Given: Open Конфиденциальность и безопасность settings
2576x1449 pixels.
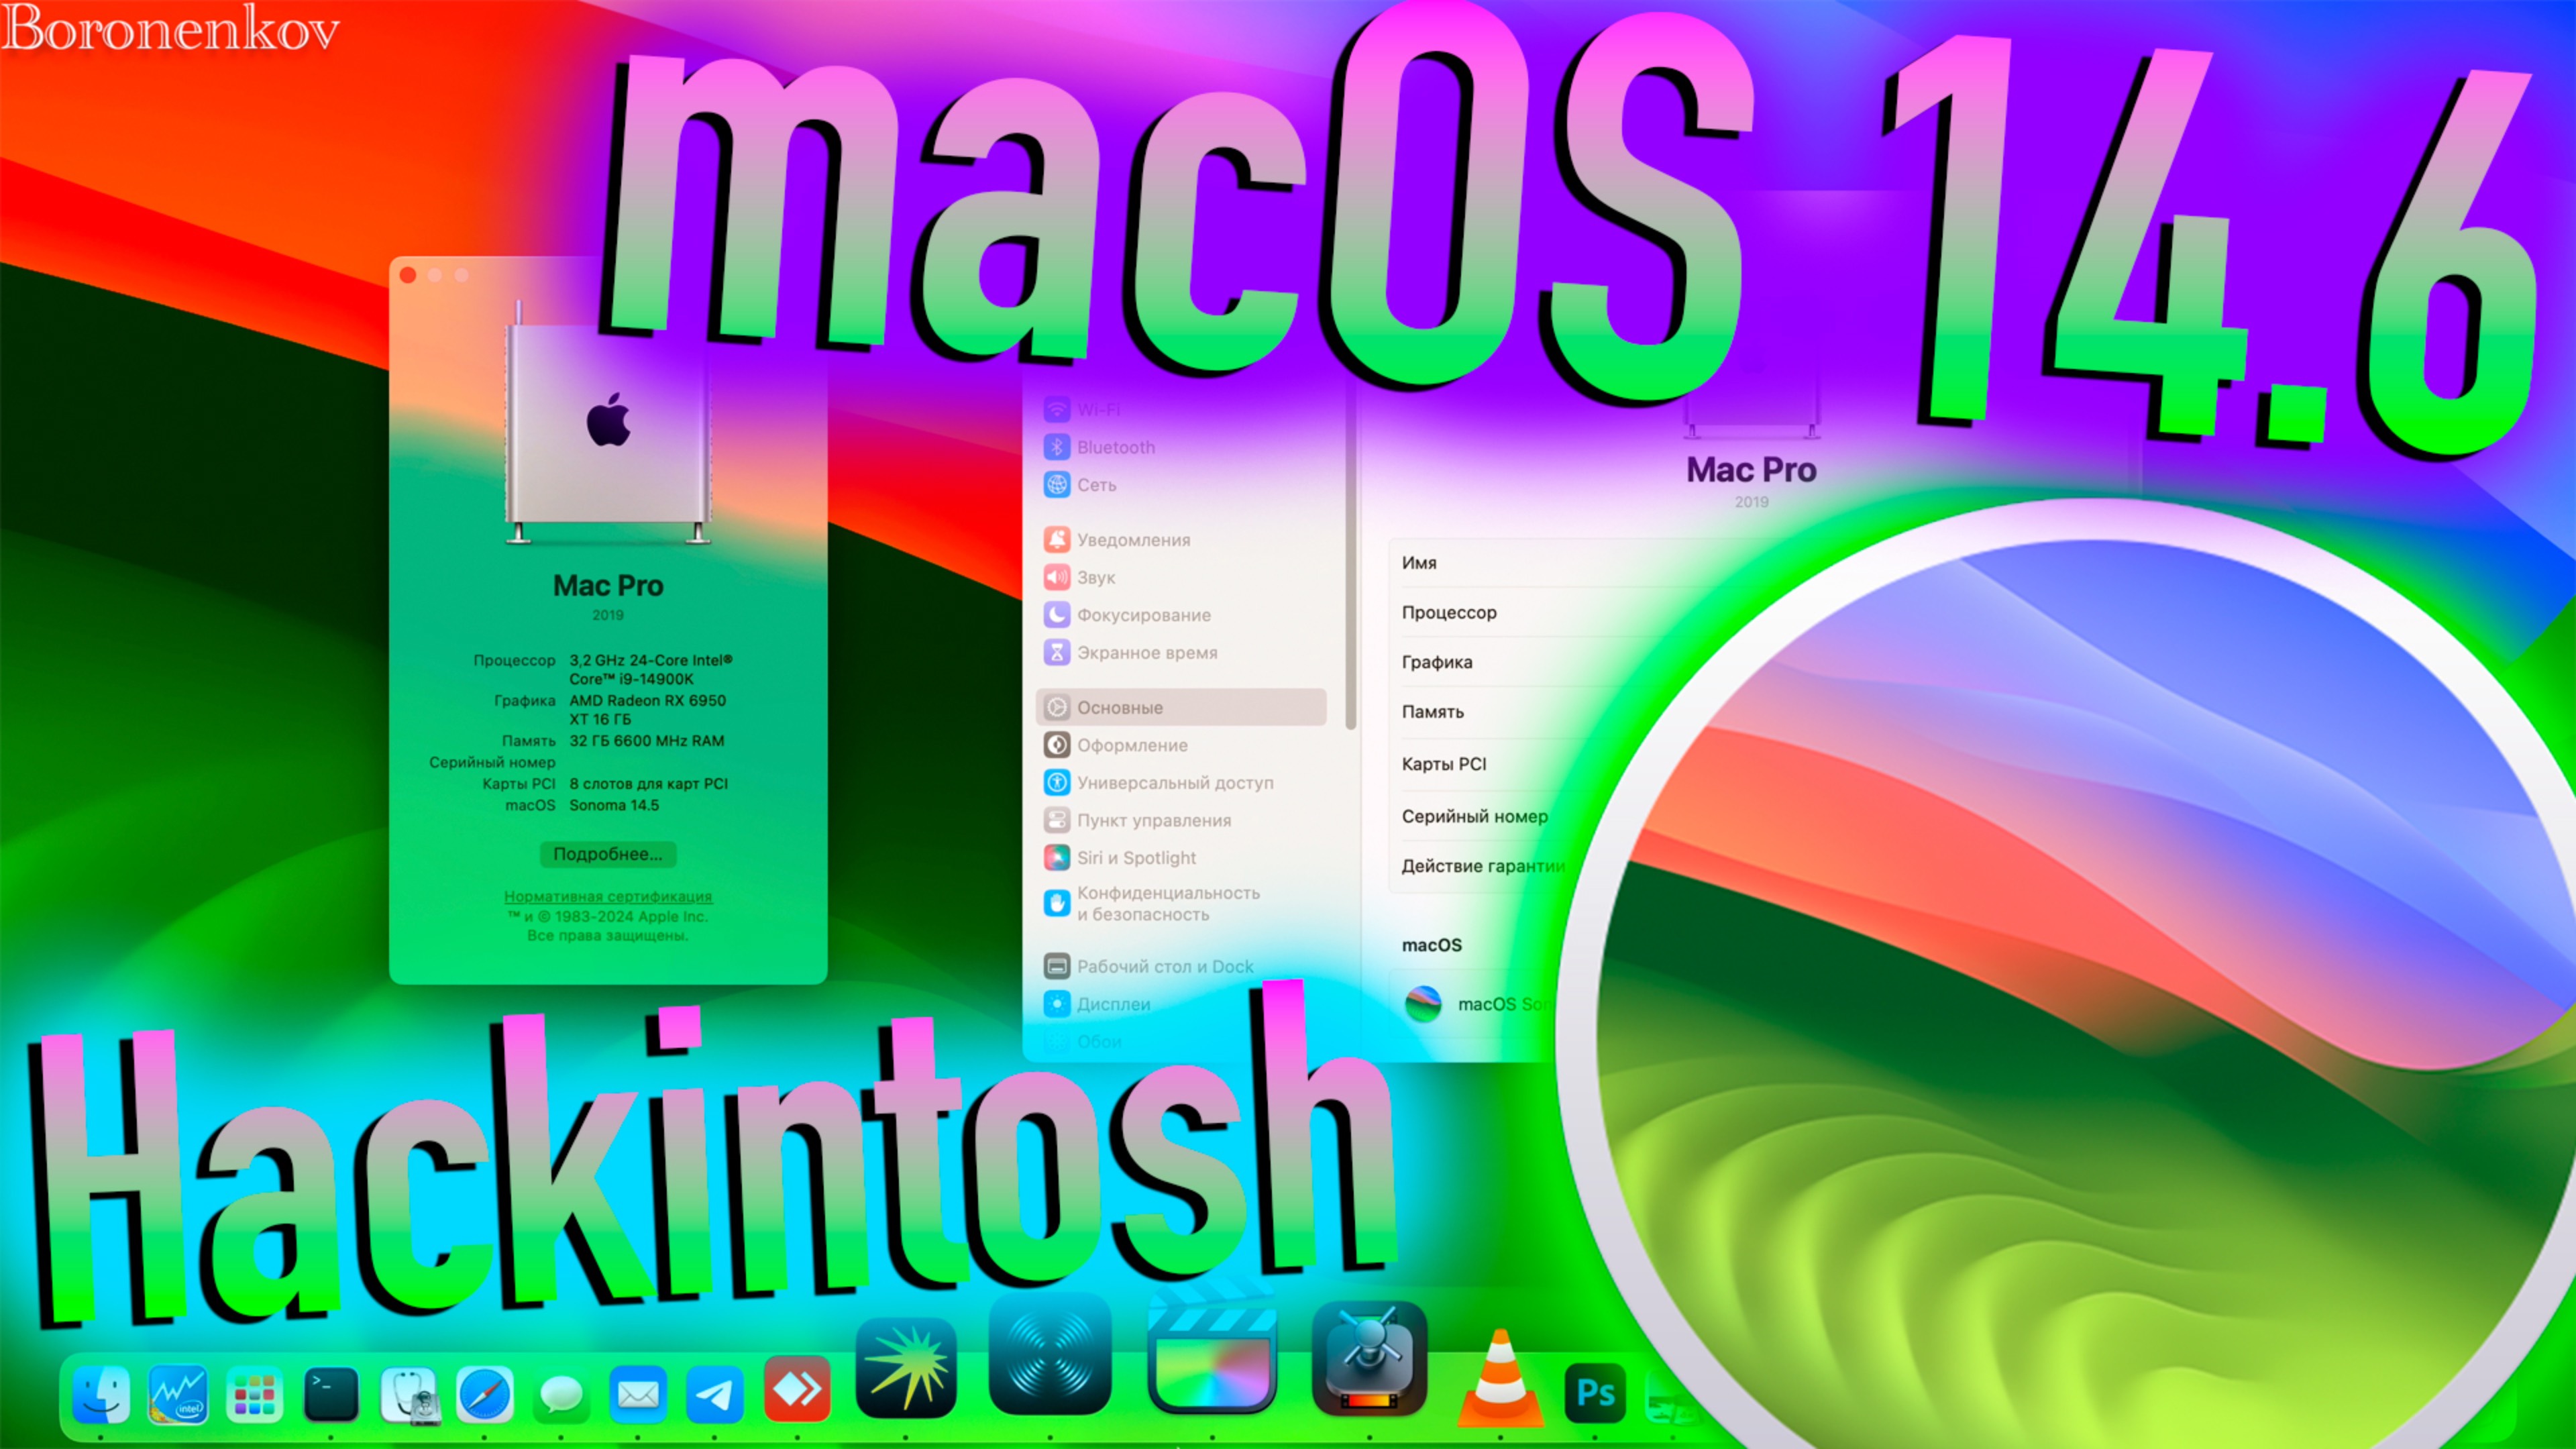Looking at the screenshot, I should (x=1180, y=904).
